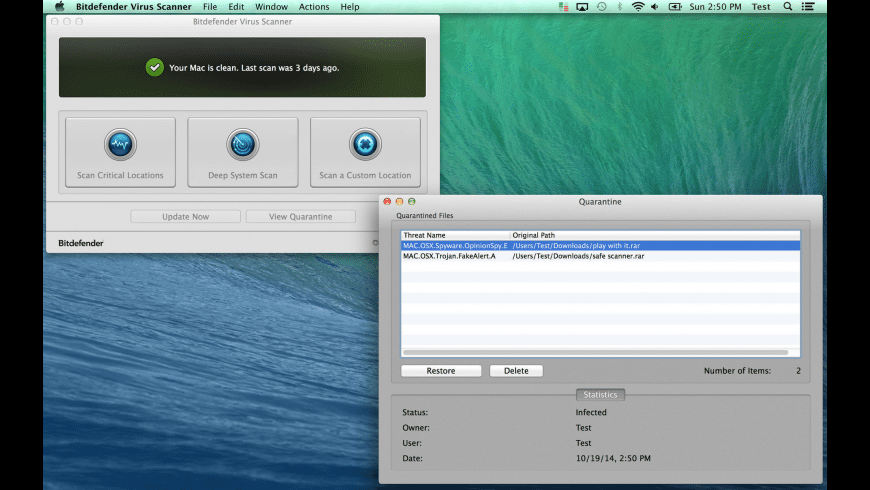This screenshot has width=870, height=490.
Task: Click the green checkmark status icon
Action: tap(154, 67)
